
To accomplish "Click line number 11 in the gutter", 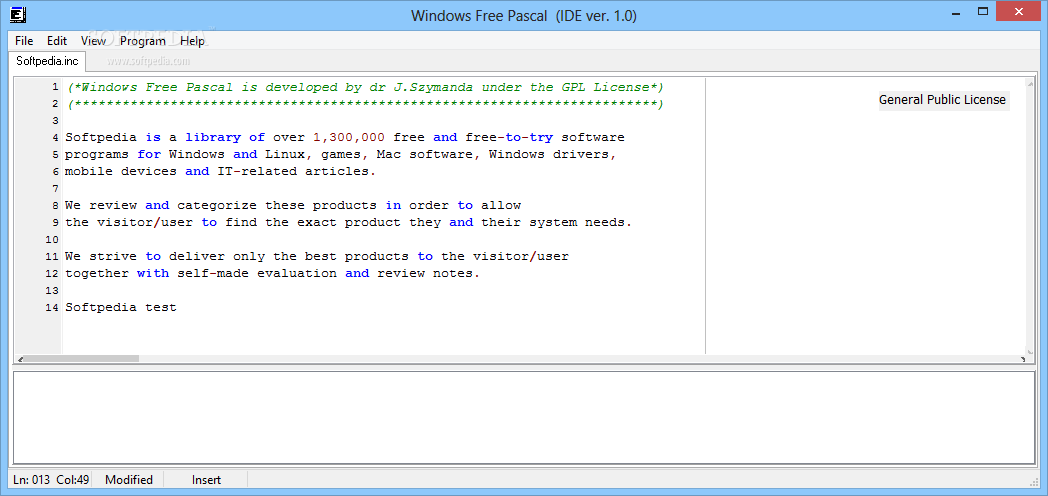I will 52,257.
